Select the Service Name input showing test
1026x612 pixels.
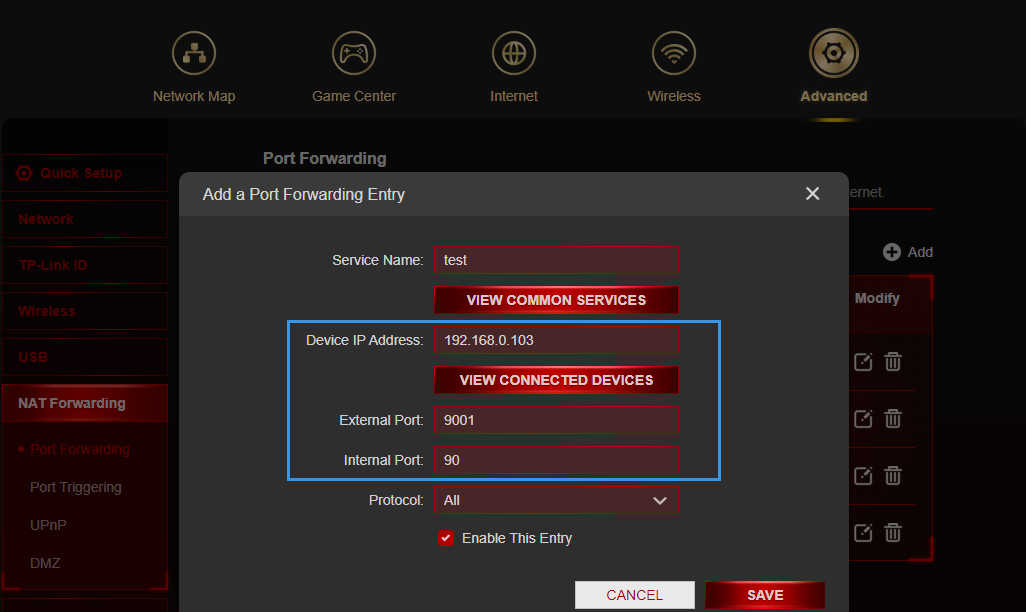point(556,259)
